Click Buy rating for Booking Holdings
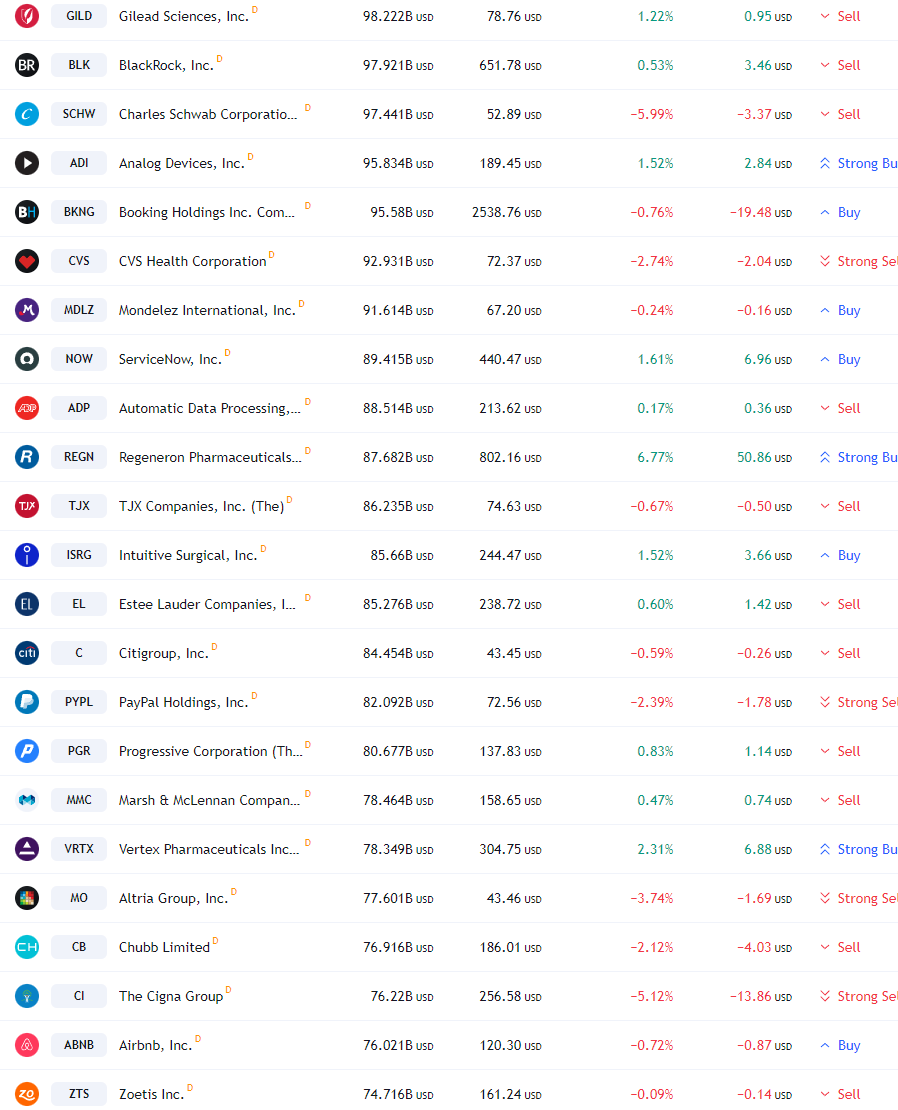The image size is (898, 1110). (841, 212)
